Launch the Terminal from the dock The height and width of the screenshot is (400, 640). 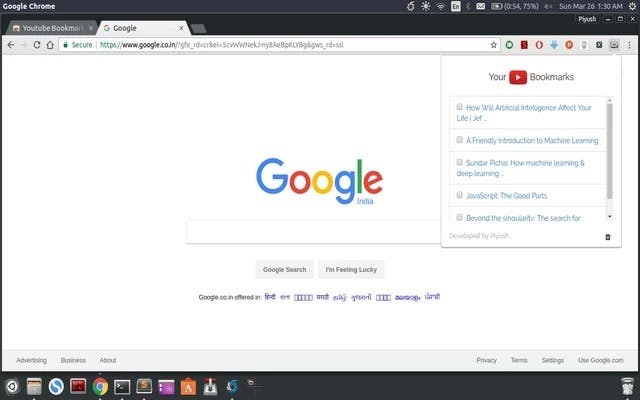122,386
